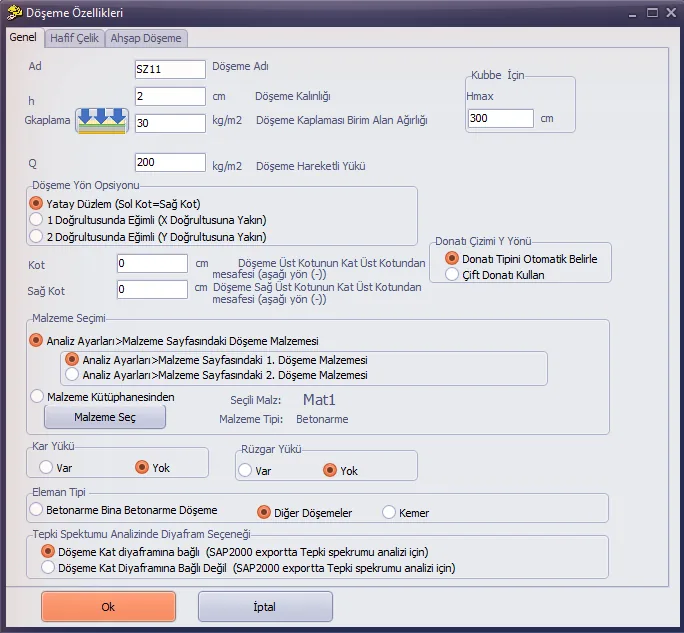Viewport: 684px width, 633px height.
Task: Click the Mat1 selected material text
Action: (x=319, y=400)
